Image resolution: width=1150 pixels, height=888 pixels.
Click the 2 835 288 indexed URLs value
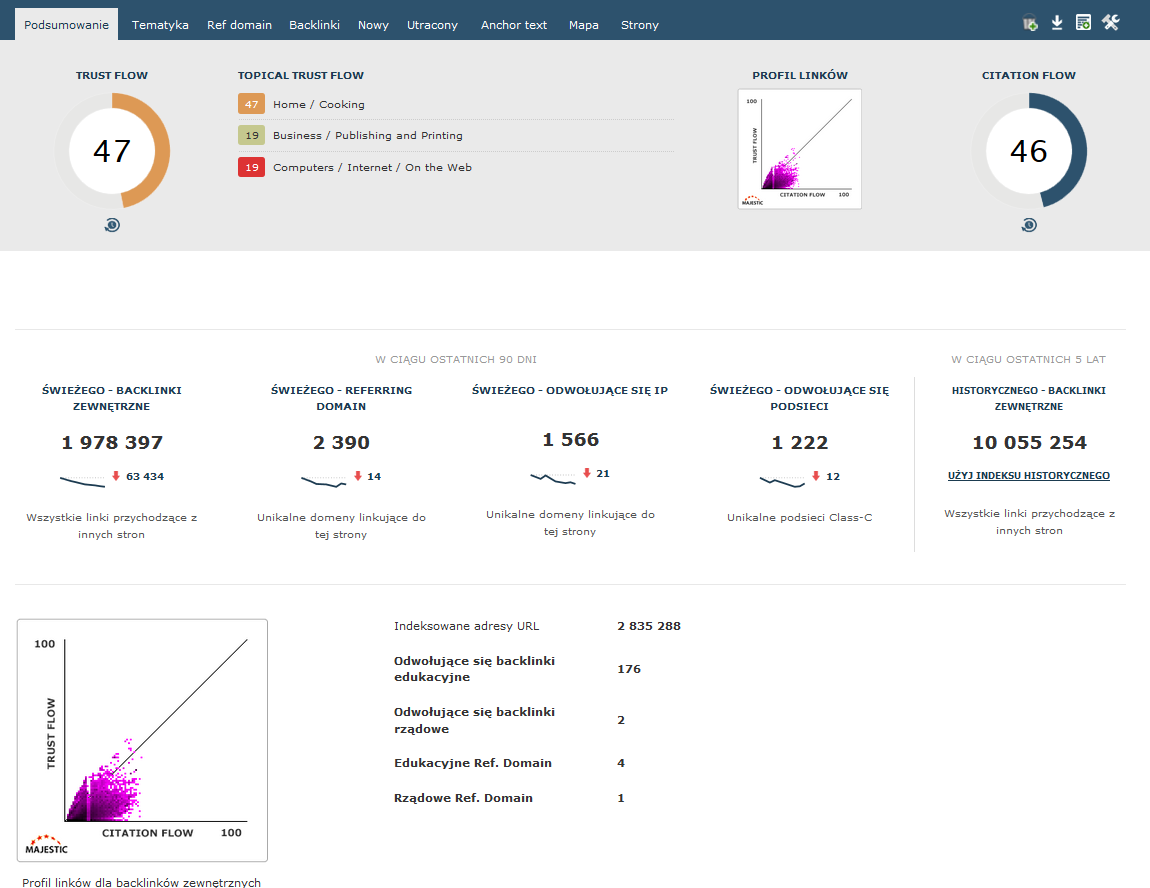(x=649, y=625)
